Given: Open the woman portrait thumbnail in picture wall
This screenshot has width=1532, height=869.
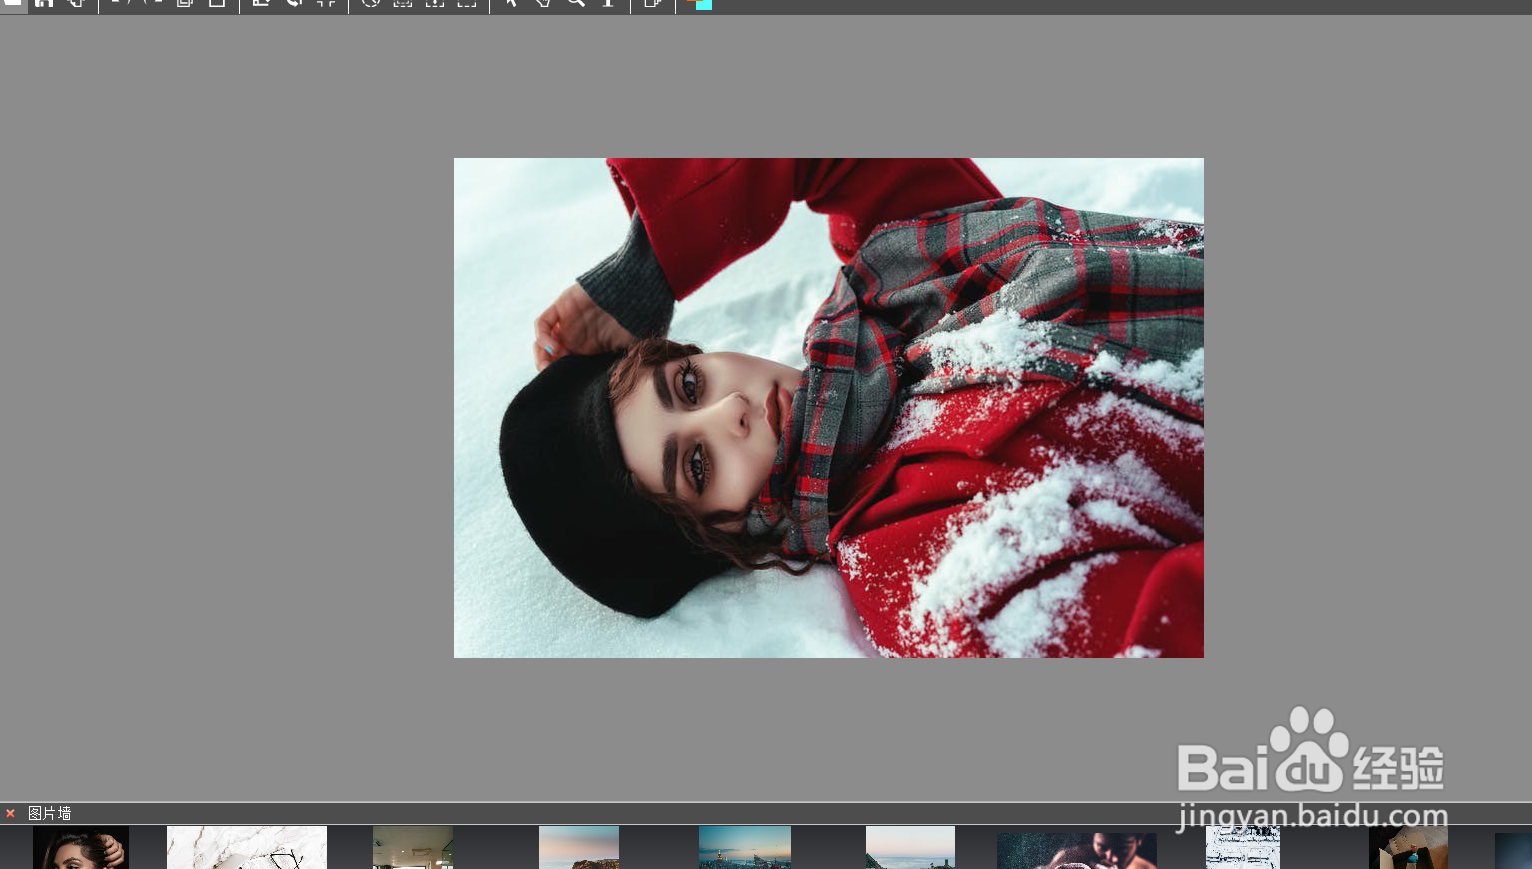Looking at the screenshot, I should [81, 848].
